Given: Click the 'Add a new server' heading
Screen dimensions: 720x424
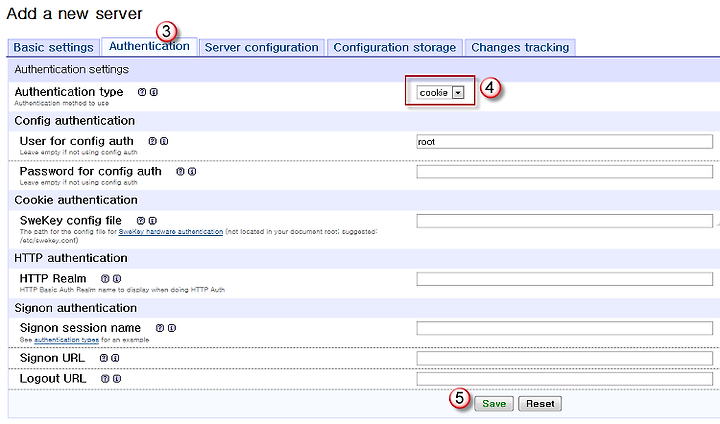Looking at the screenshot, I should pos(74,13).
